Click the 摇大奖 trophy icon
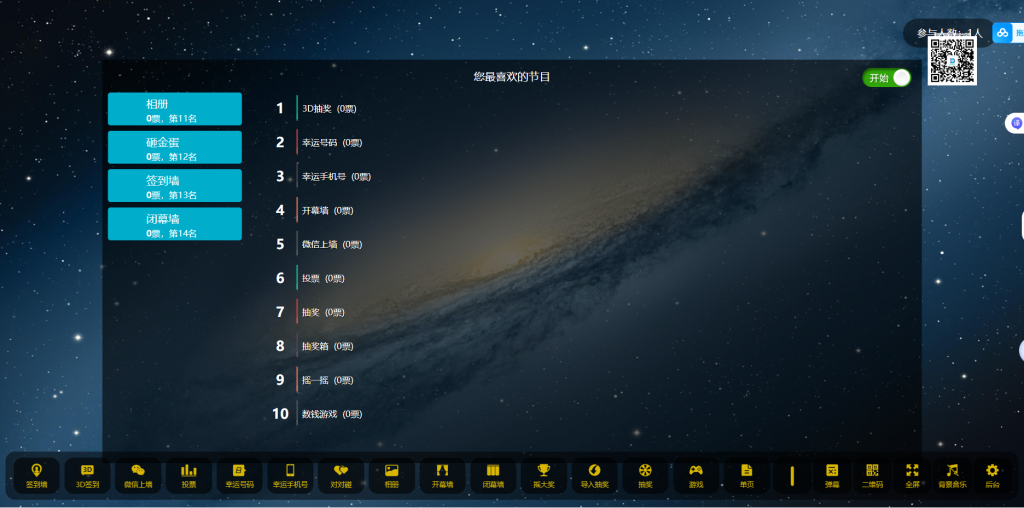This screenshot has height=508, width=1024. 543,475
